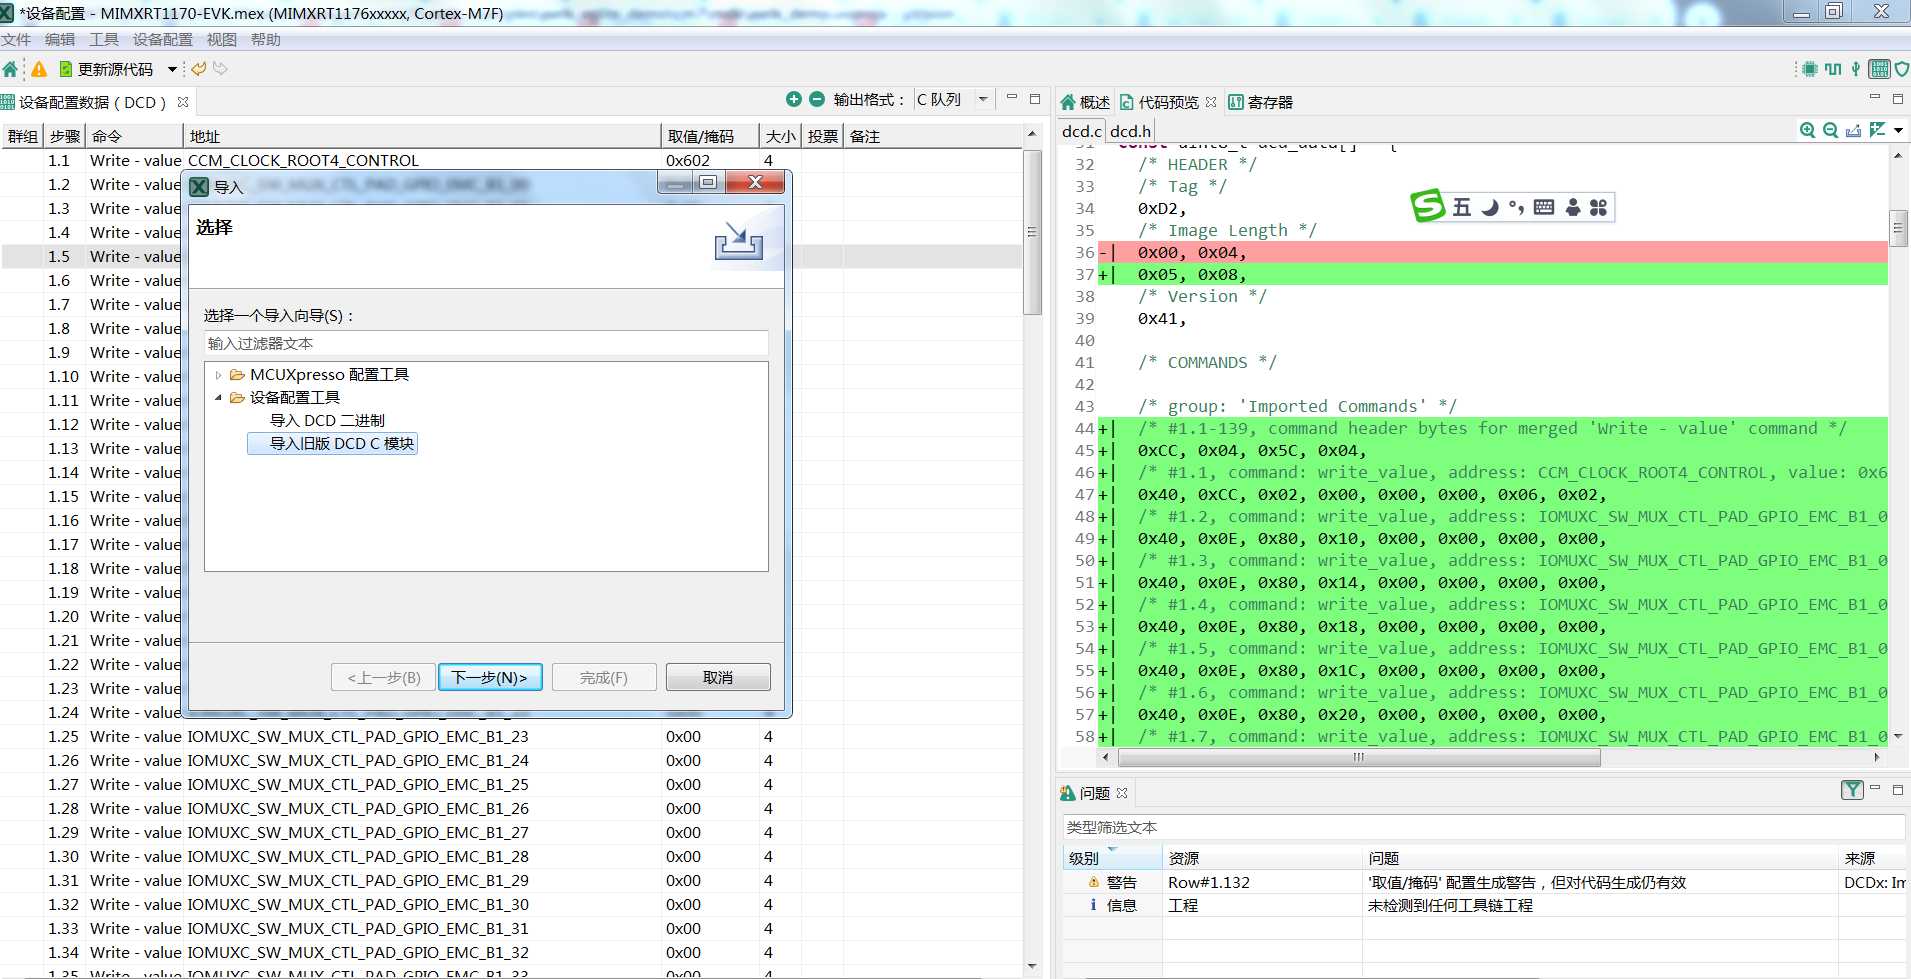
Task: Select the Device Configuration binary-data tool icon
Action: tap(1879, 69)
